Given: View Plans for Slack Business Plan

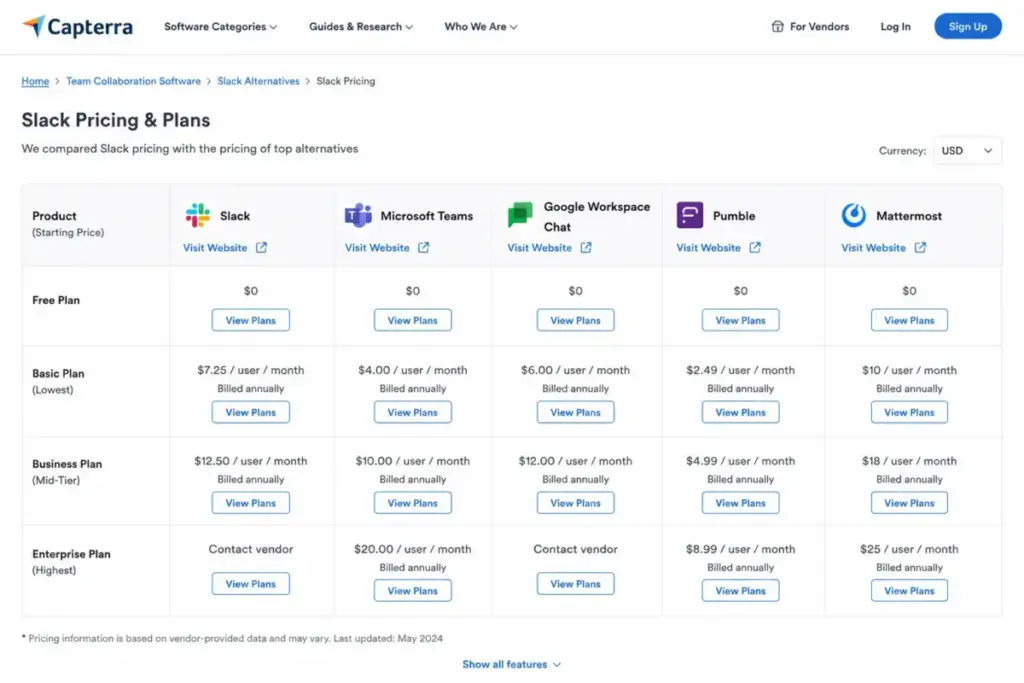Looking at the screenshot, I should 251,503.
